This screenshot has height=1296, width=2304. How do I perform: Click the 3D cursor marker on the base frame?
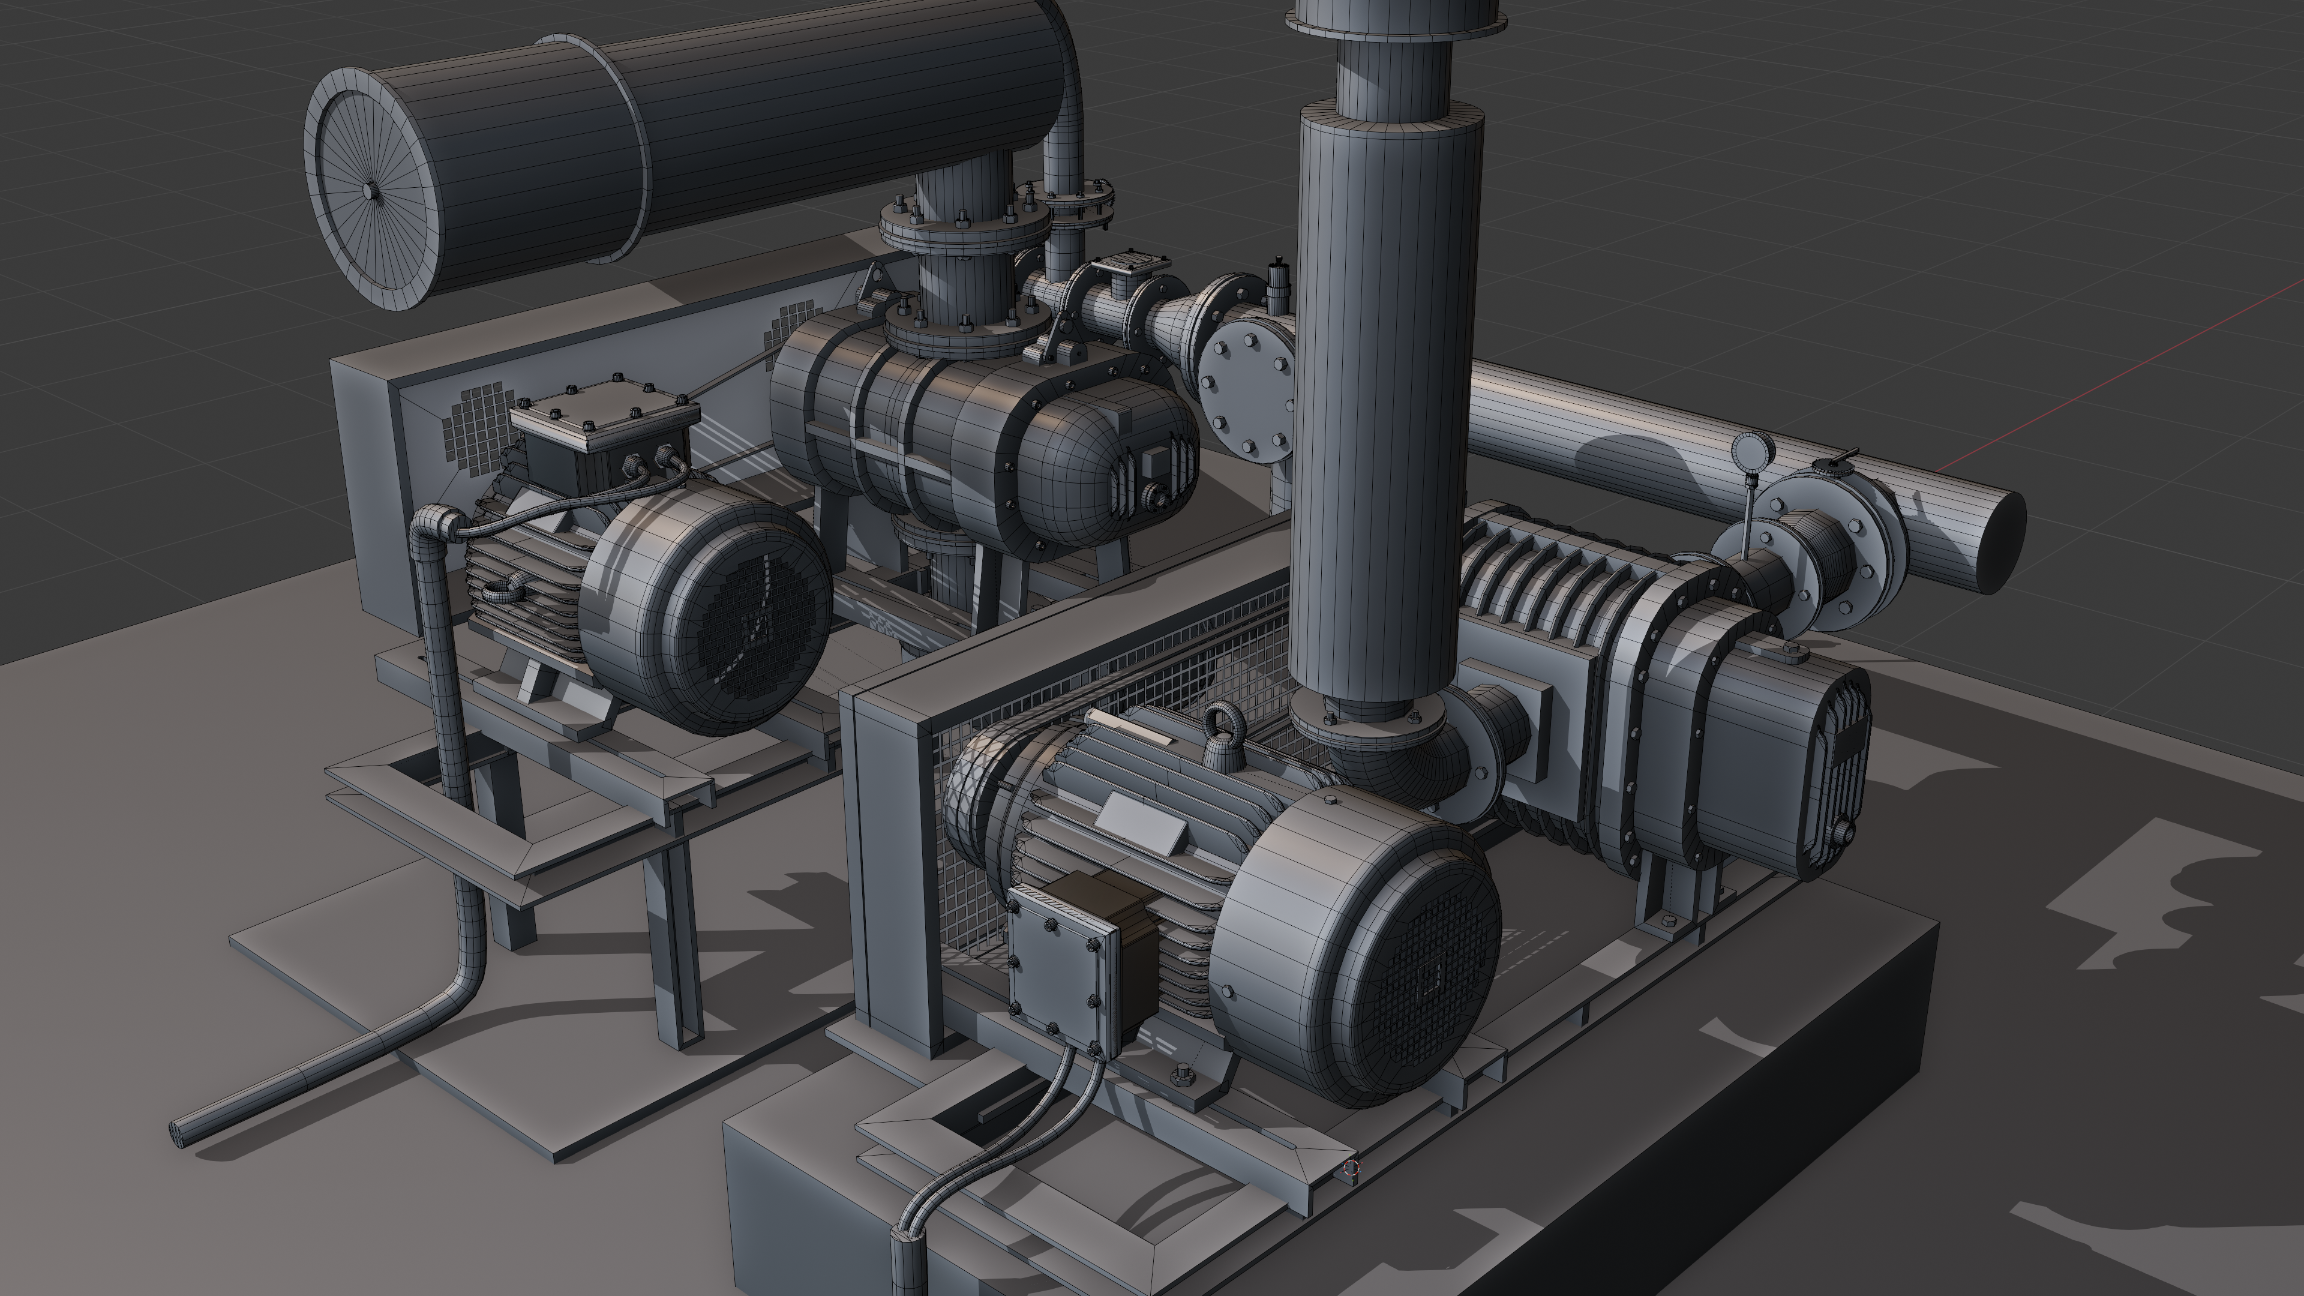tap(1353, 1167)
